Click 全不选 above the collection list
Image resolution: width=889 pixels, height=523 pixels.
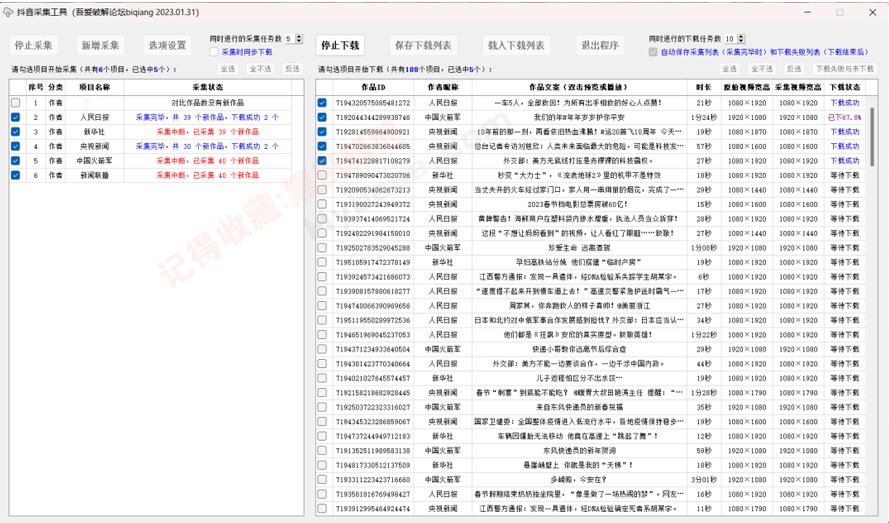260,69
